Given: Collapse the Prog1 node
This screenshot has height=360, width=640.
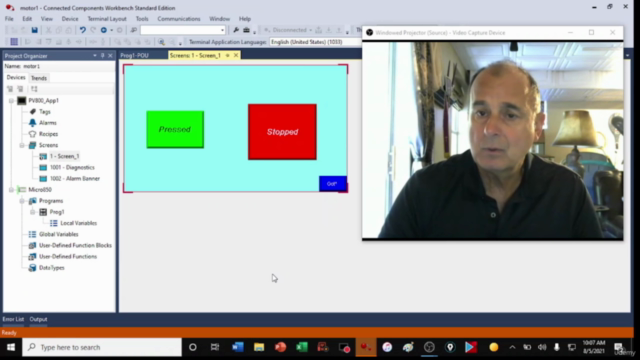Looking at the screenshot, I should pyautogui.click(x=33, y=212).
